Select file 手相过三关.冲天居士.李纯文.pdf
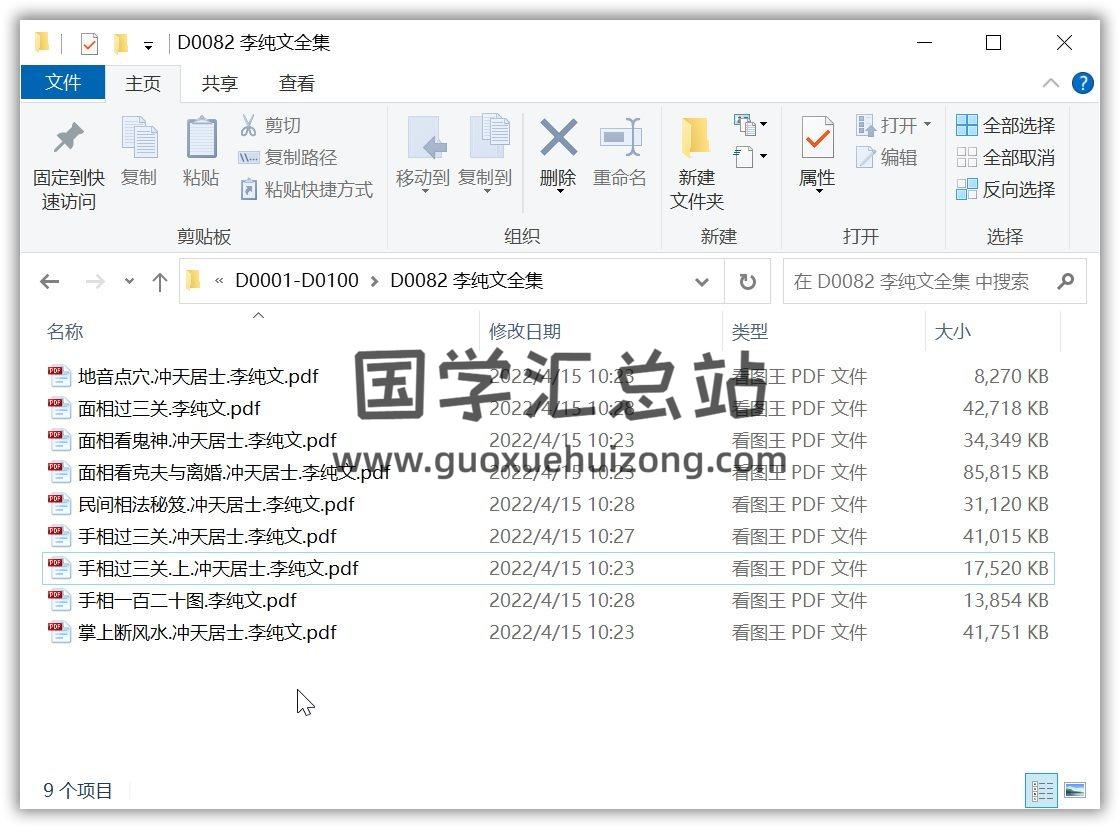The height and width of the screenshot is (829, 1120). 548,536
